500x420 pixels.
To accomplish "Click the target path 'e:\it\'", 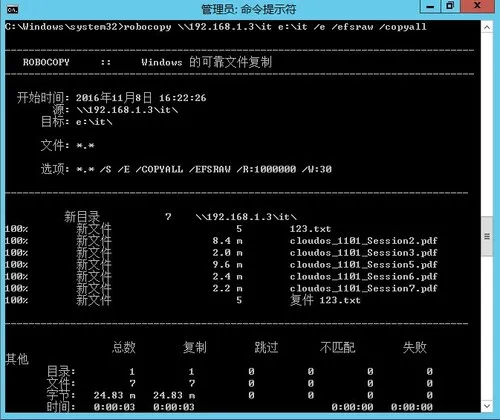I will [x=94, y=122].
